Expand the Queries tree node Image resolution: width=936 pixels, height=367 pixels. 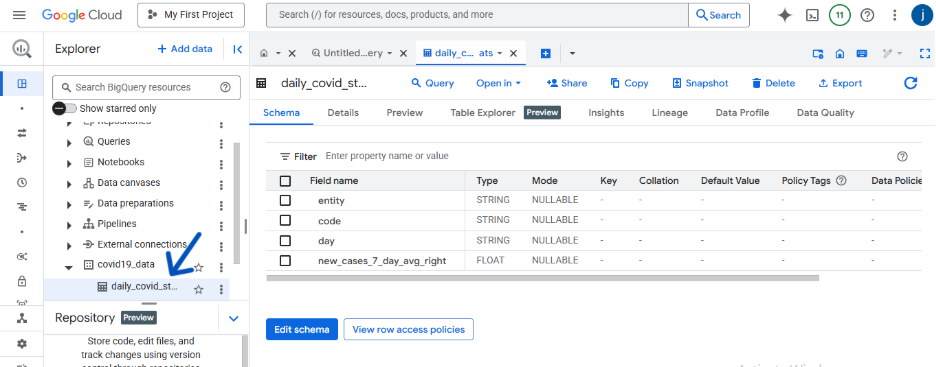[x=69, y=143]
